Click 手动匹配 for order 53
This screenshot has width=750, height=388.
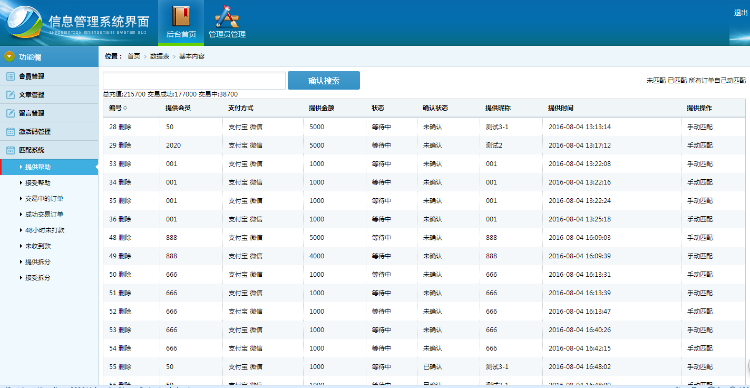coord(700,330)
